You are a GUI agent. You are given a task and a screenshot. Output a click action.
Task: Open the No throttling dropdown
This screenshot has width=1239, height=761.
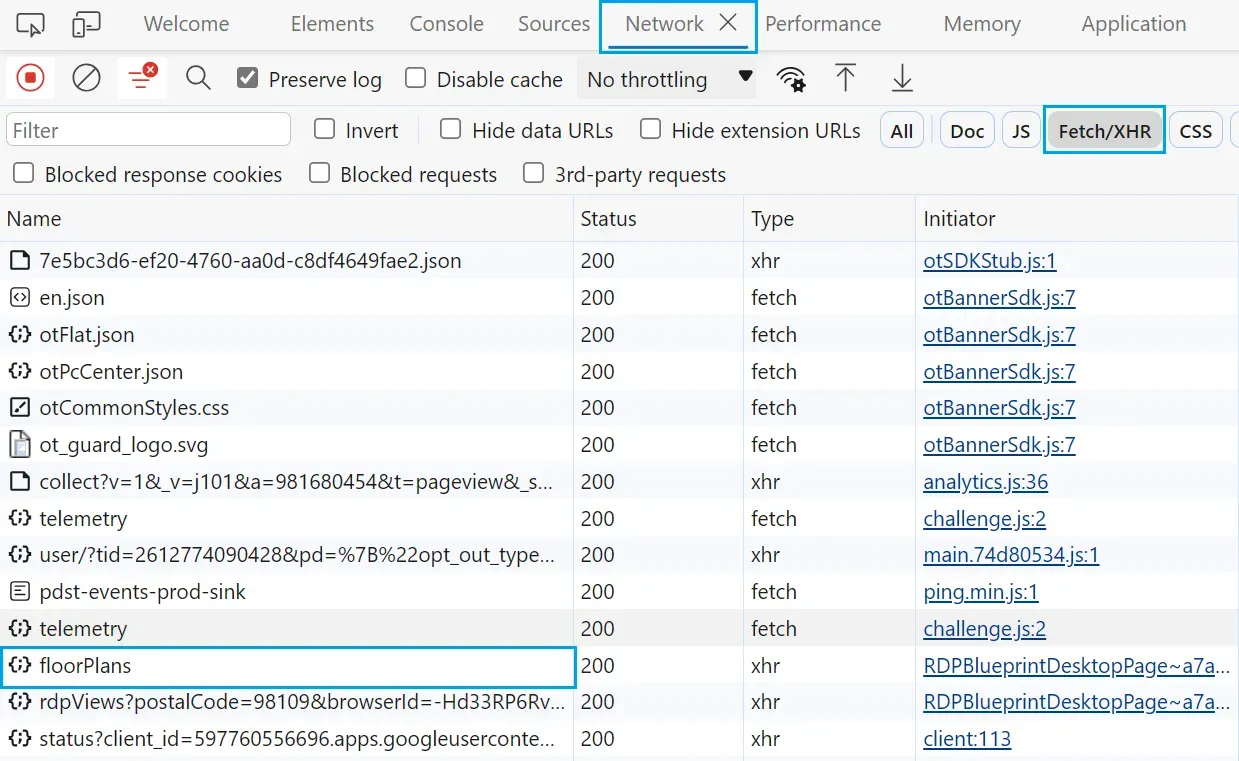tap(667, 79)
